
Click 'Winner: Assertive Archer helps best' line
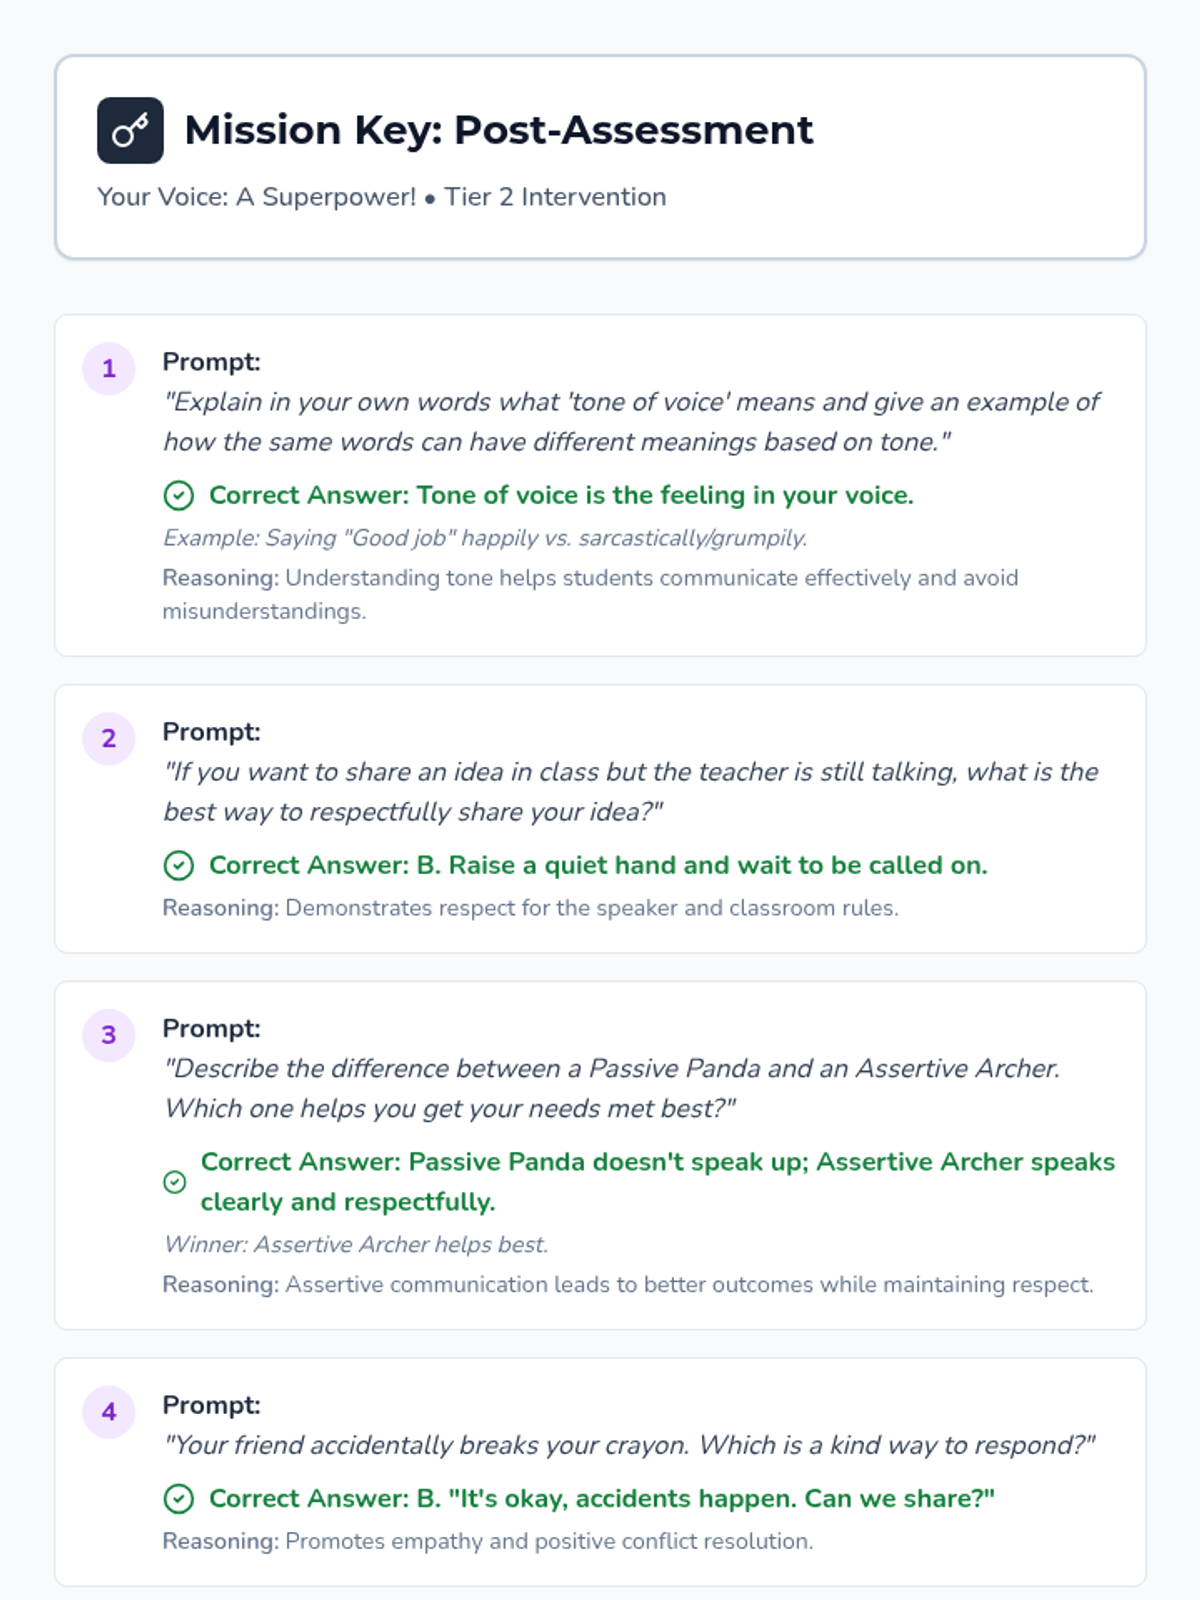coord(356,1245)
